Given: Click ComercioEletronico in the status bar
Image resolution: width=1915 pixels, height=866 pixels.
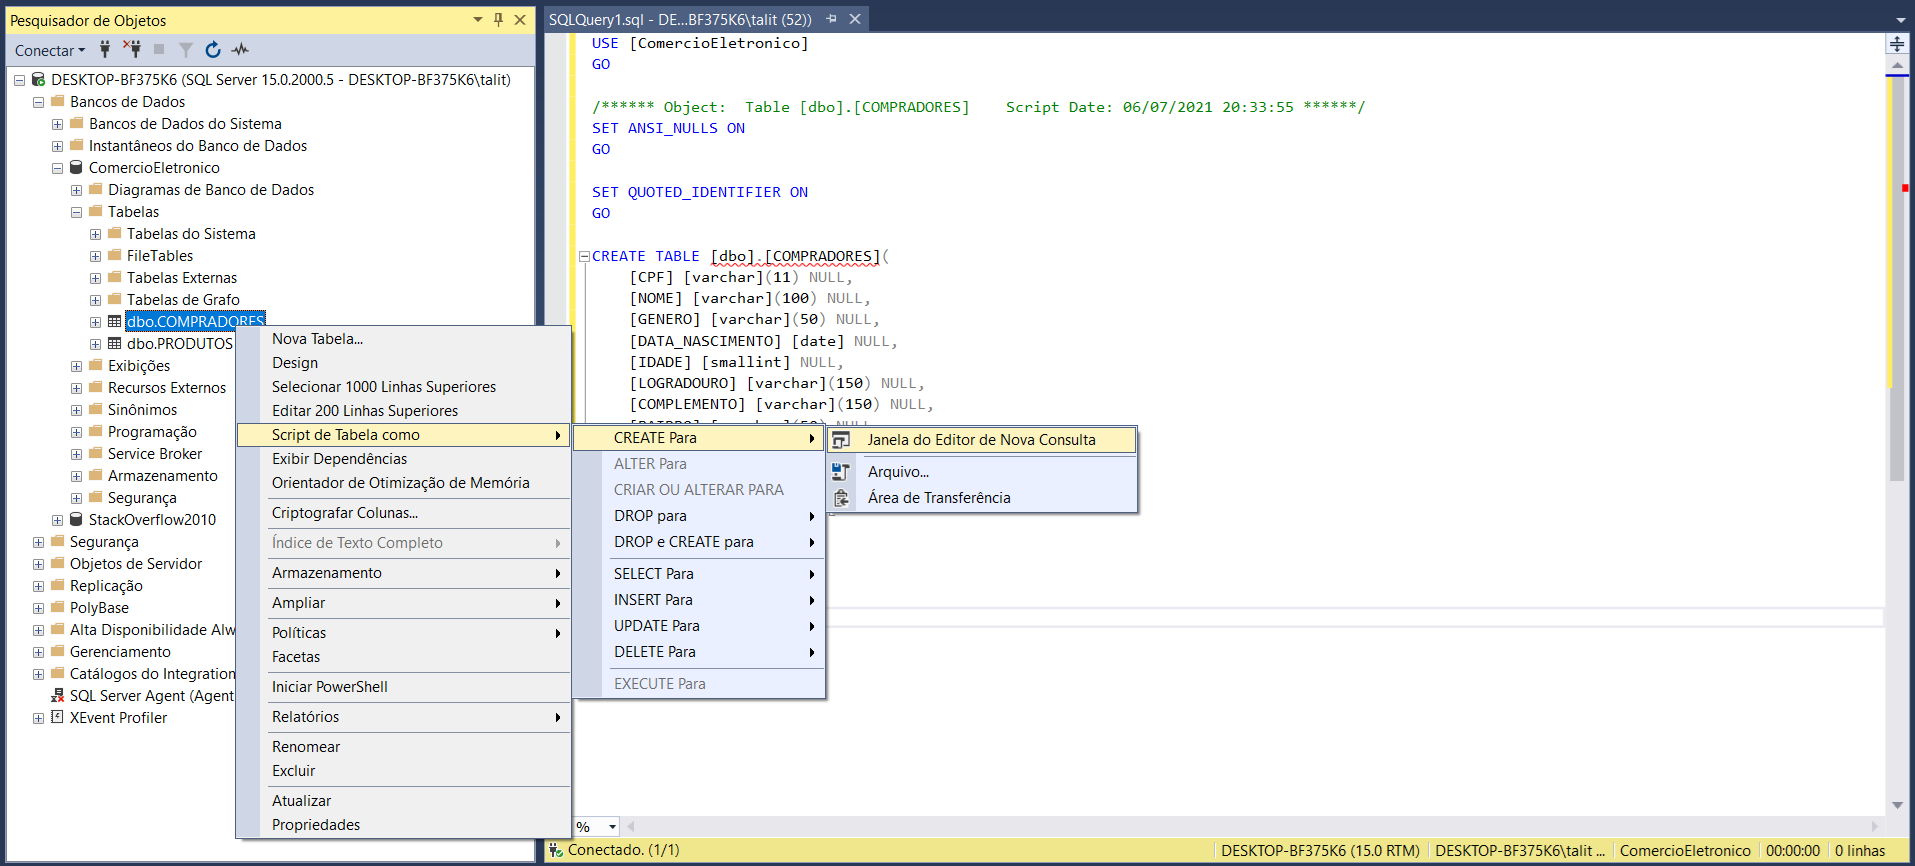Looking at the screenshot, I should (1685, 851).
